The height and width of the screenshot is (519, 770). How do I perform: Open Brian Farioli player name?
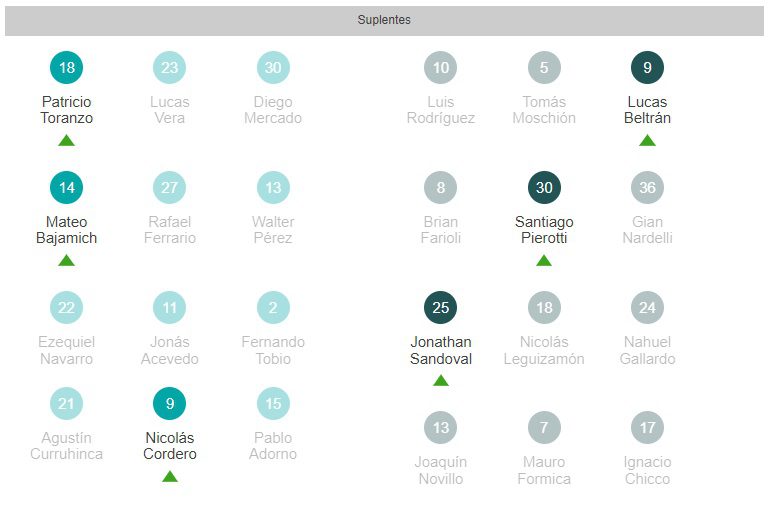[x=440, y=230]
